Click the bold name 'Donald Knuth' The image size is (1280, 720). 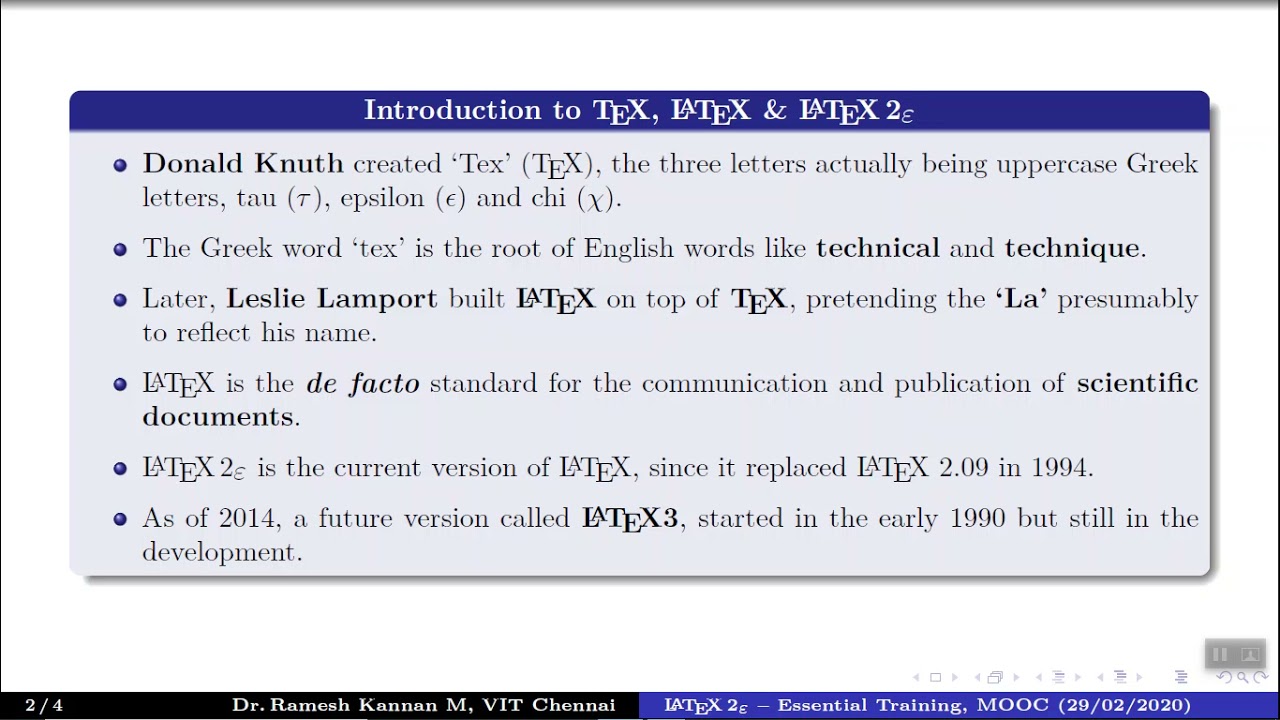click(243, 164)
